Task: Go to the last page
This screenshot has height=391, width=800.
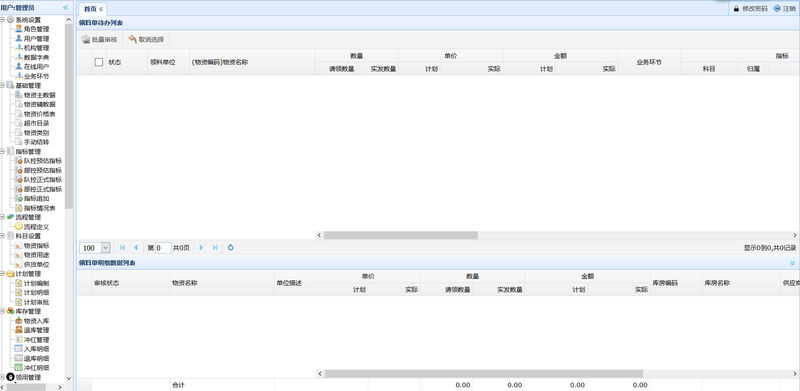Action: 215,248
